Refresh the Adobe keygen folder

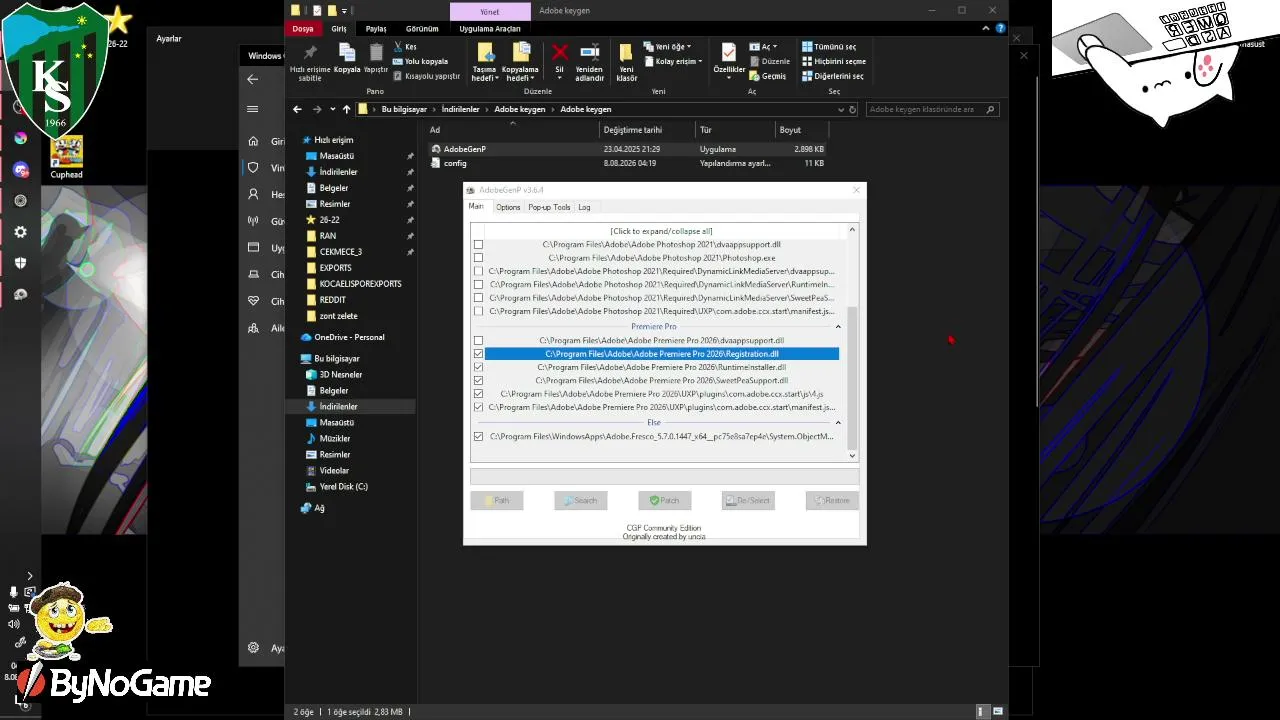coord(853,109)
